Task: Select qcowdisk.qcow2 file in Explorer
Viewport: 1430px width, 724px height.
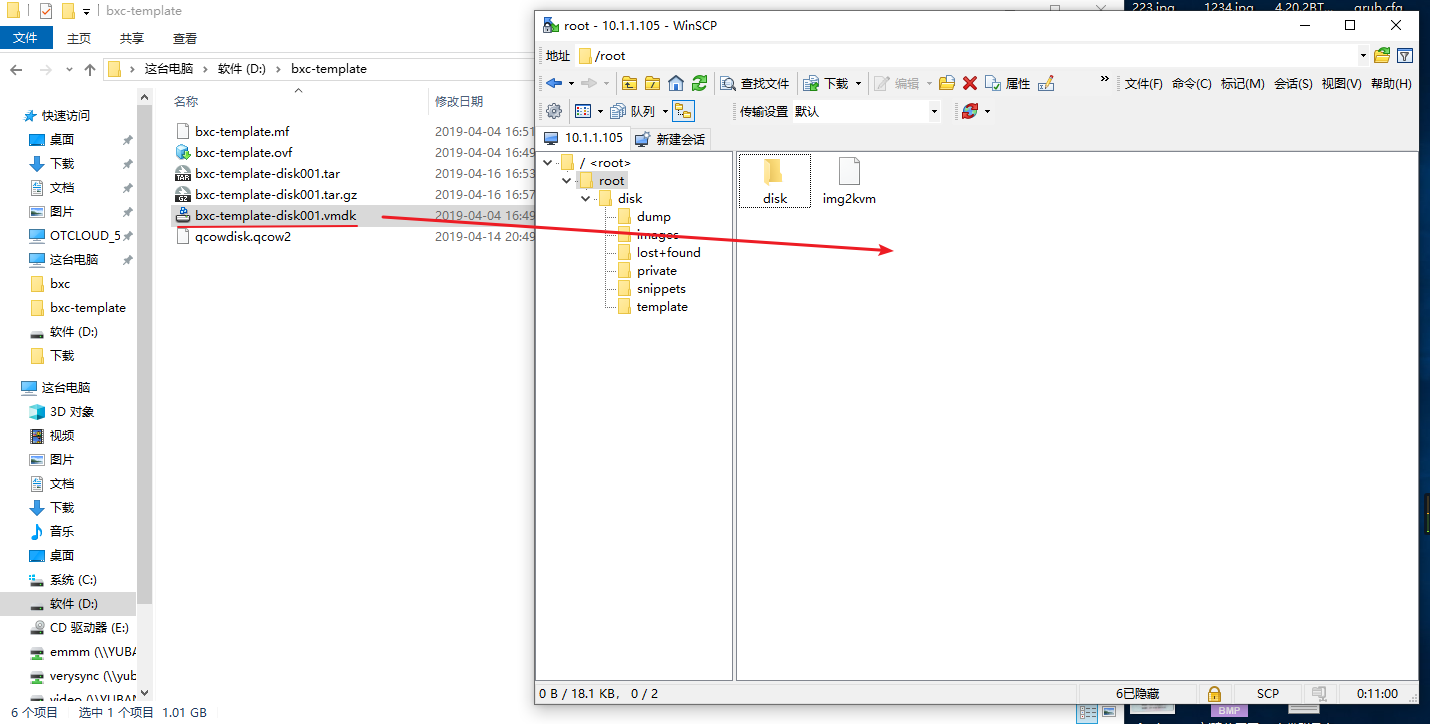Action: point(243,237)
